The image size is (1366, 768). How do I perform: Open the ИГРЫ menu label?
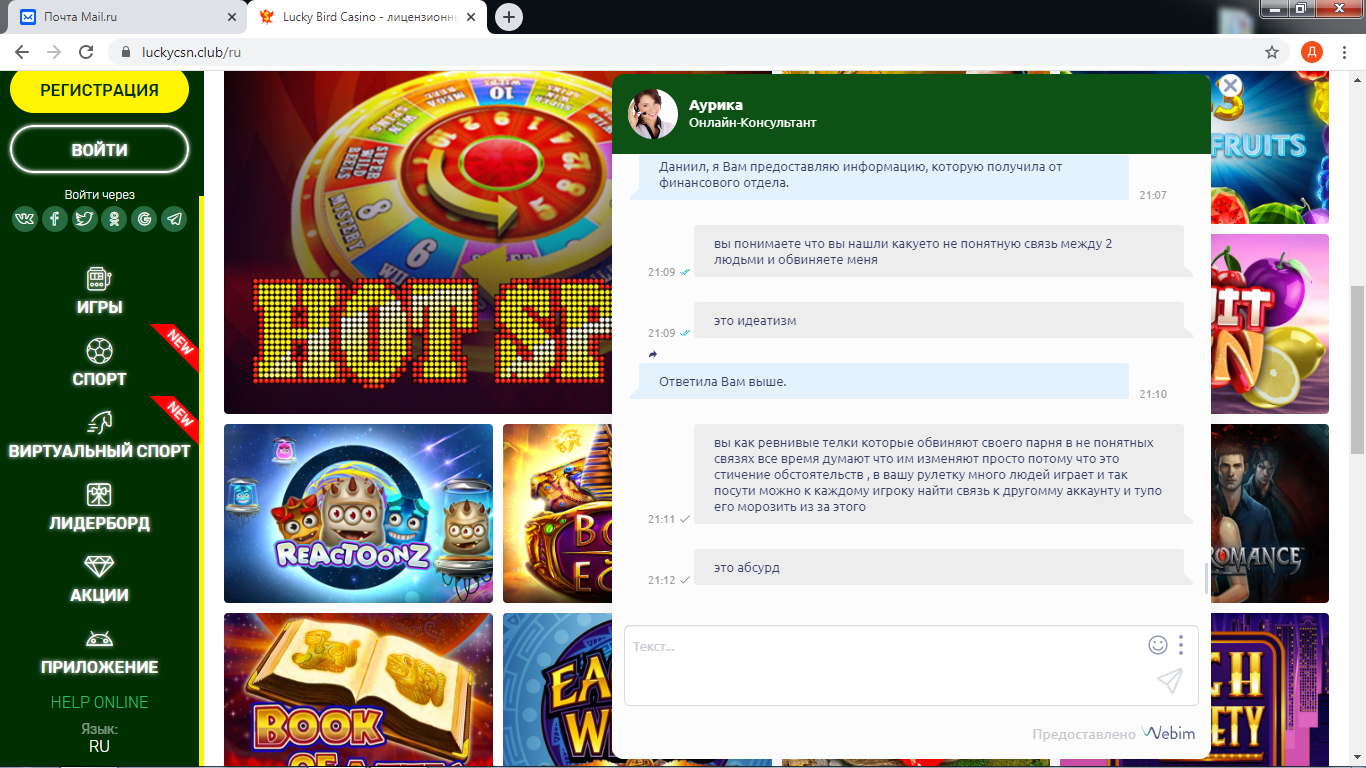[x=99, y=307]
